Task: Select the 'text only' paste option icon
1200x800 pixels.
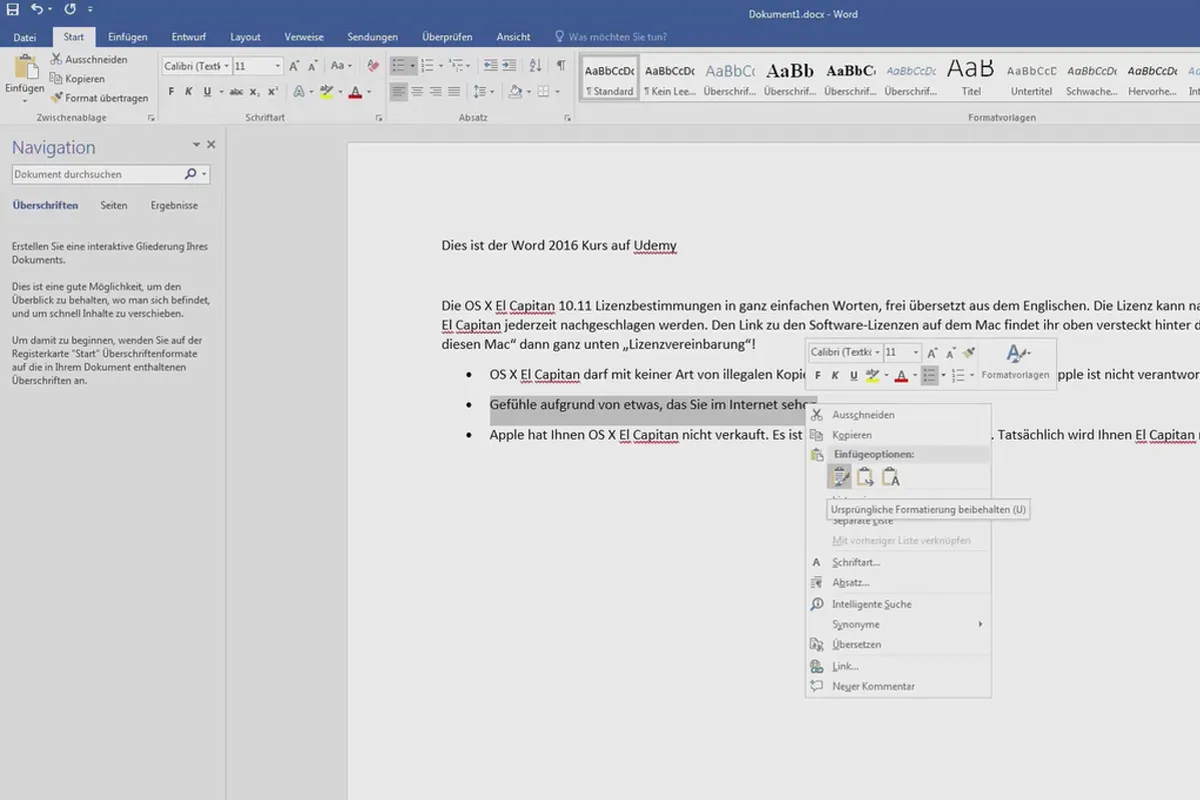Action: tap(889, 477)
